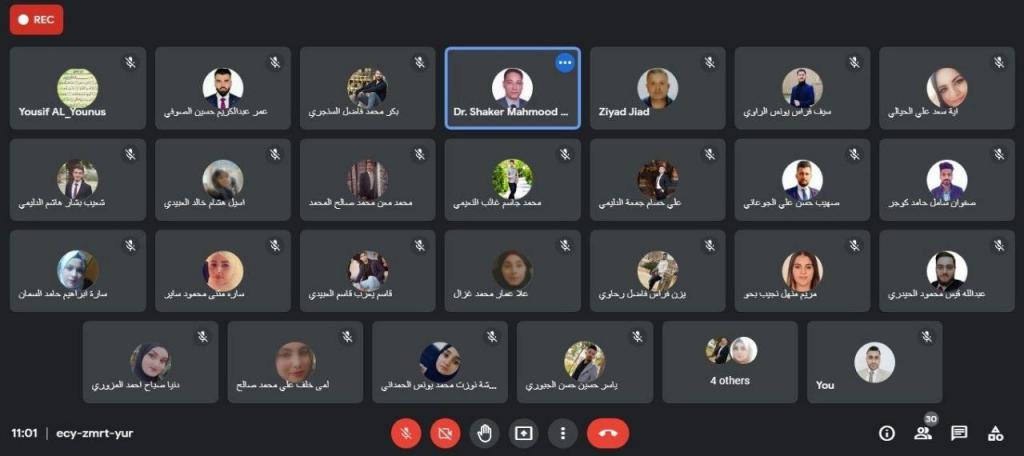
Task: Open the chat messages icon
Action: 959,433
